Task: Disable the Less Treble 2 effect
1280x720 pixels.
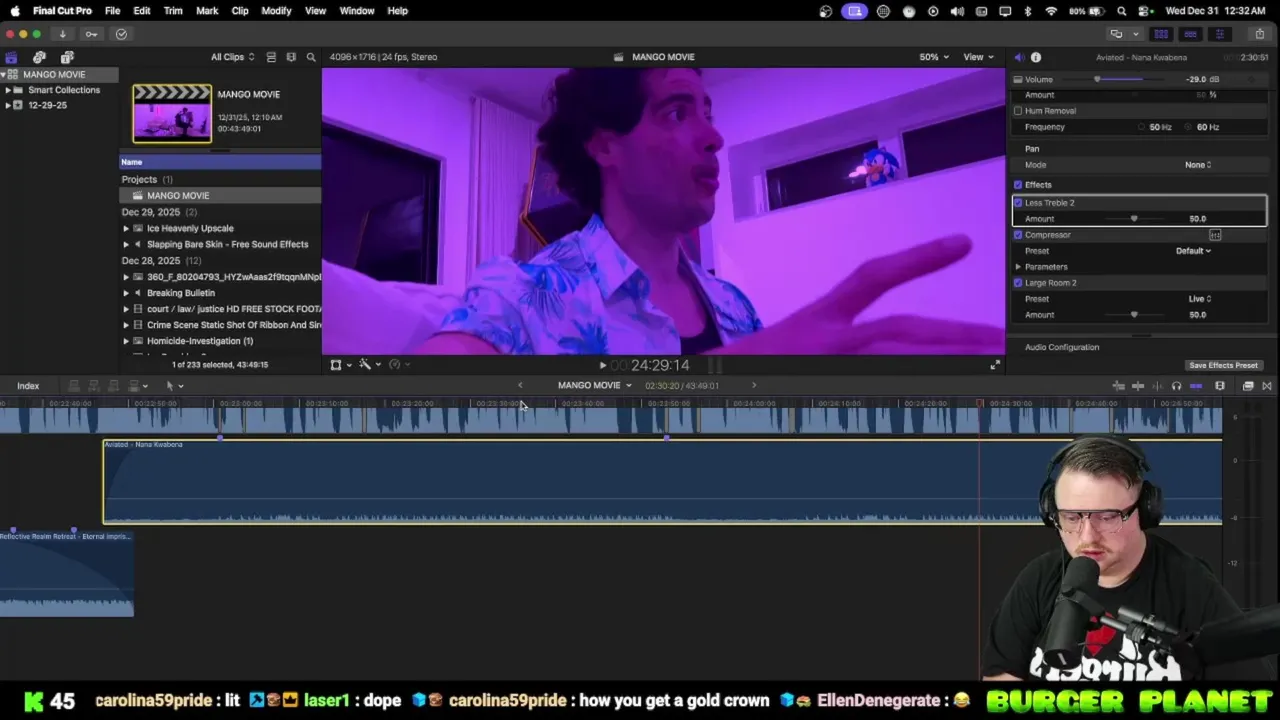Action: 1018,203
